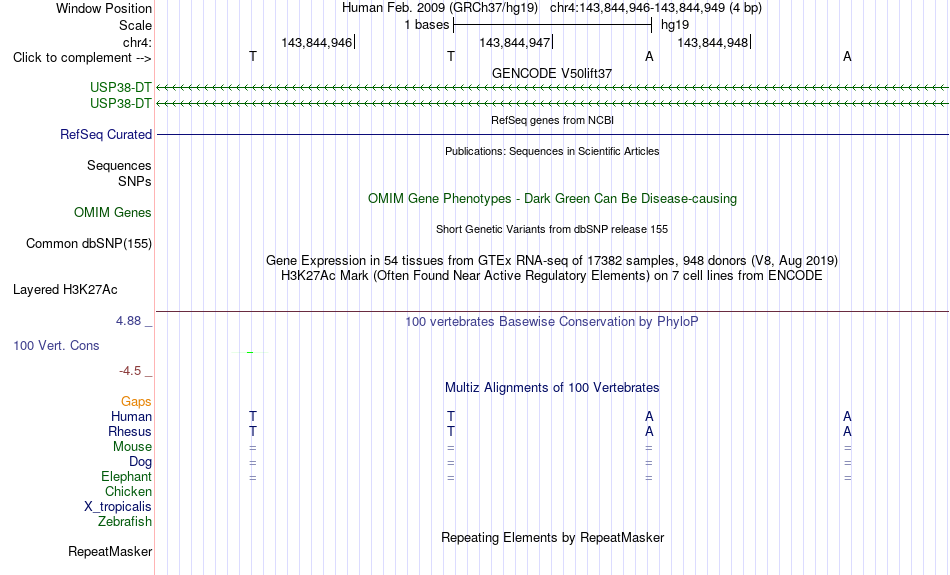Click the SNPs track label
Screen dimensions: 950x575
point(135,181)
